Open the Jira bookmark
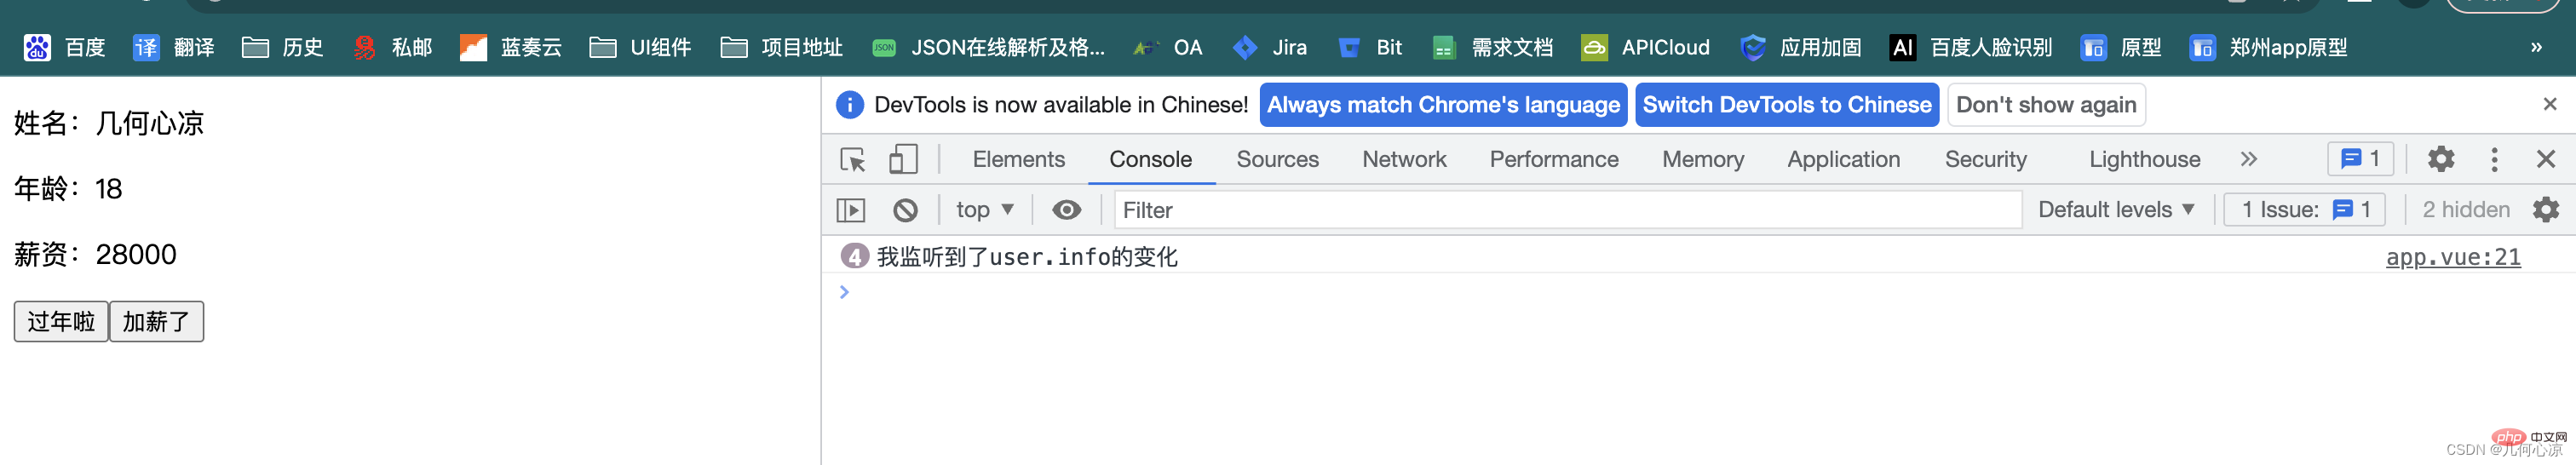The height and width of the screenshot is (465, 2576). 1270,47
